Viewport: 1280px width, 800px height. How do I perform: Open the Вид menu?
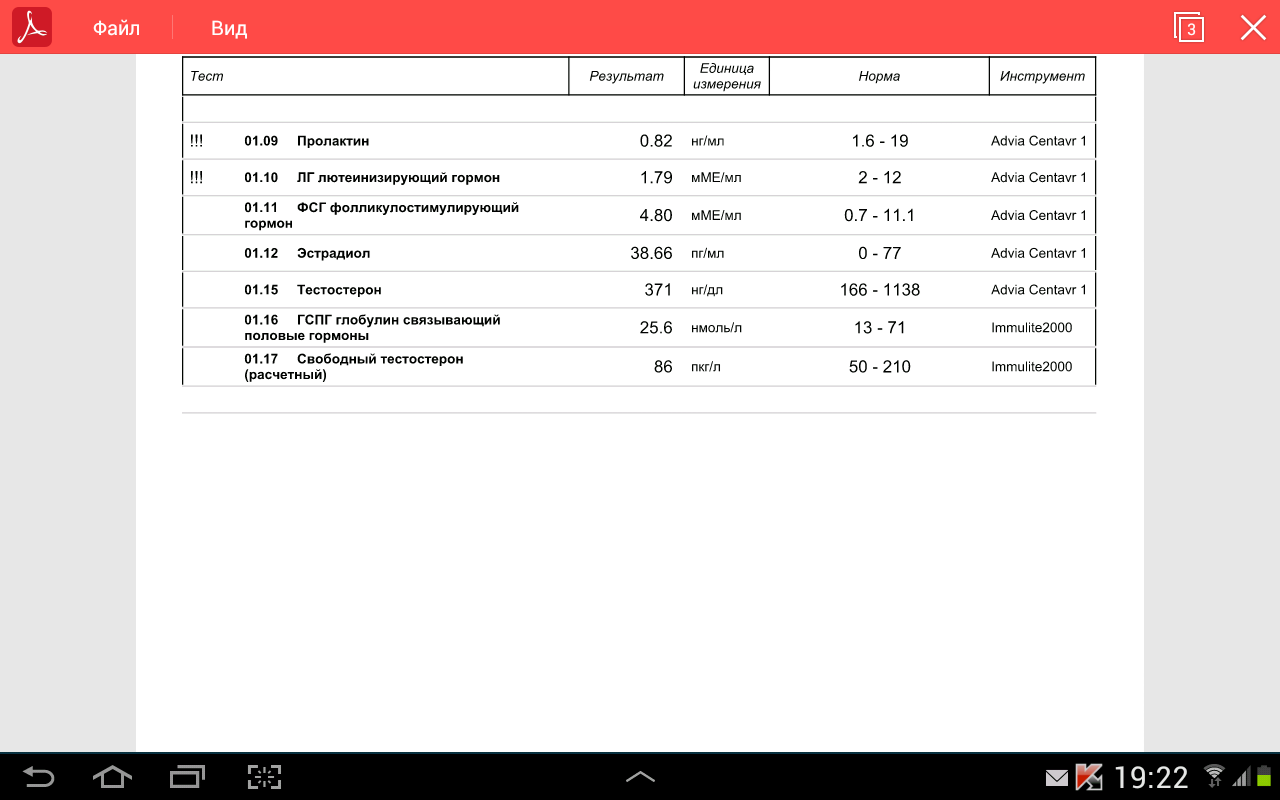[x=229, y=28]
